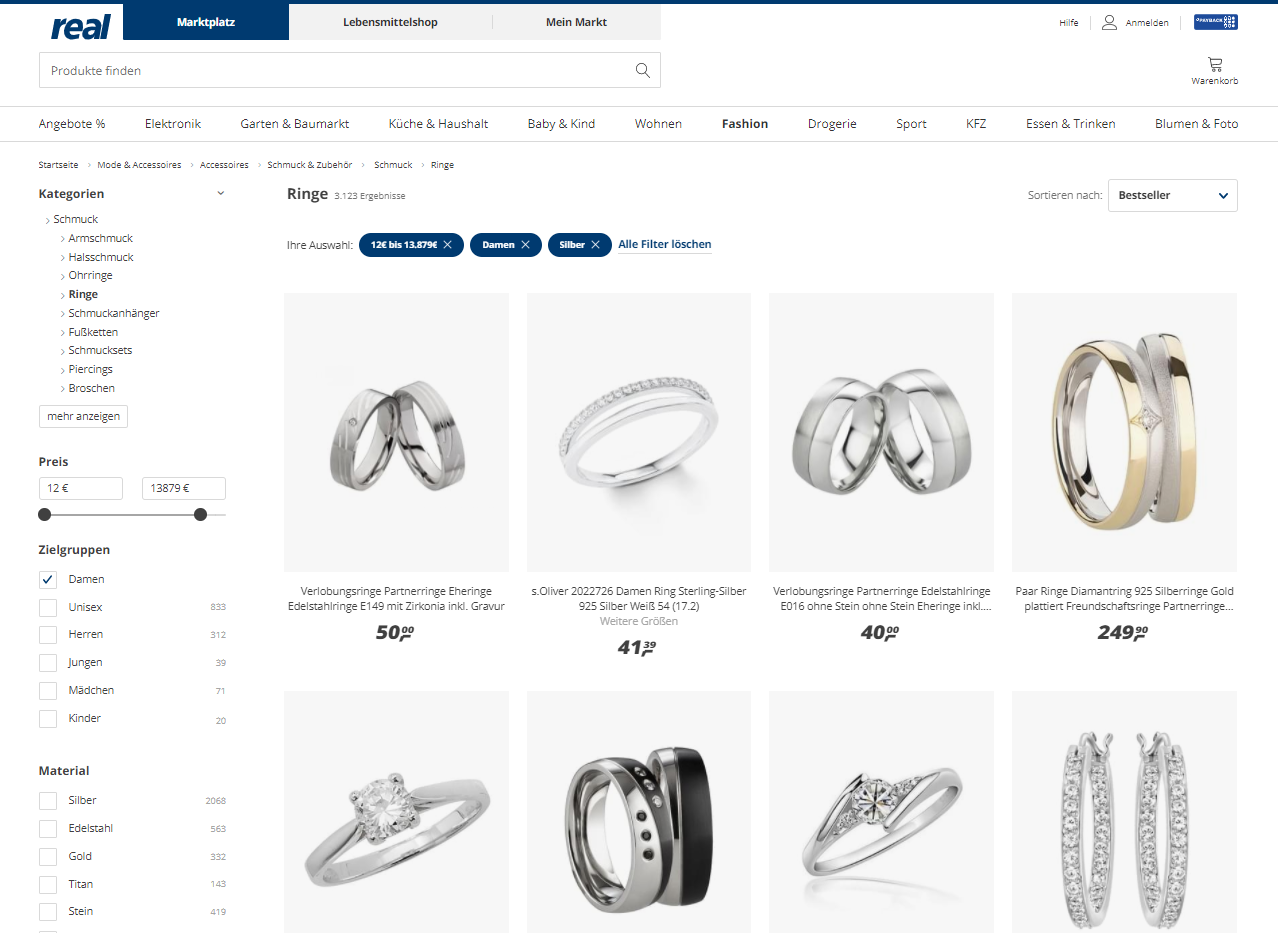1278x933 pixels.
Task: Click the minimum price slider handle
Action: pyautogui.click(x=44, y=514)
